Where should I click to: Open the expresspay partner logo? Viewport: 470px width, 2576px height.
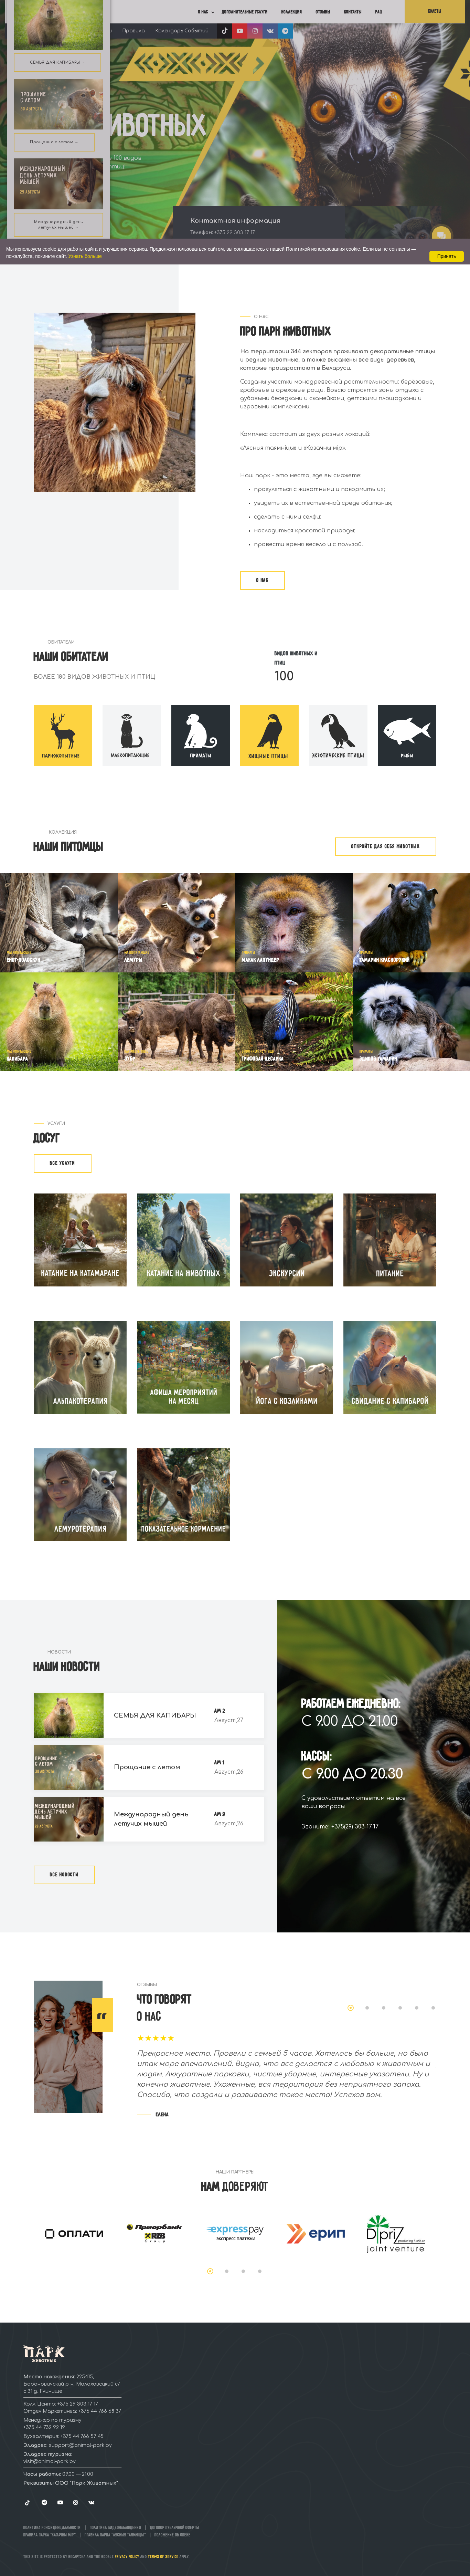pos(236,2232)
